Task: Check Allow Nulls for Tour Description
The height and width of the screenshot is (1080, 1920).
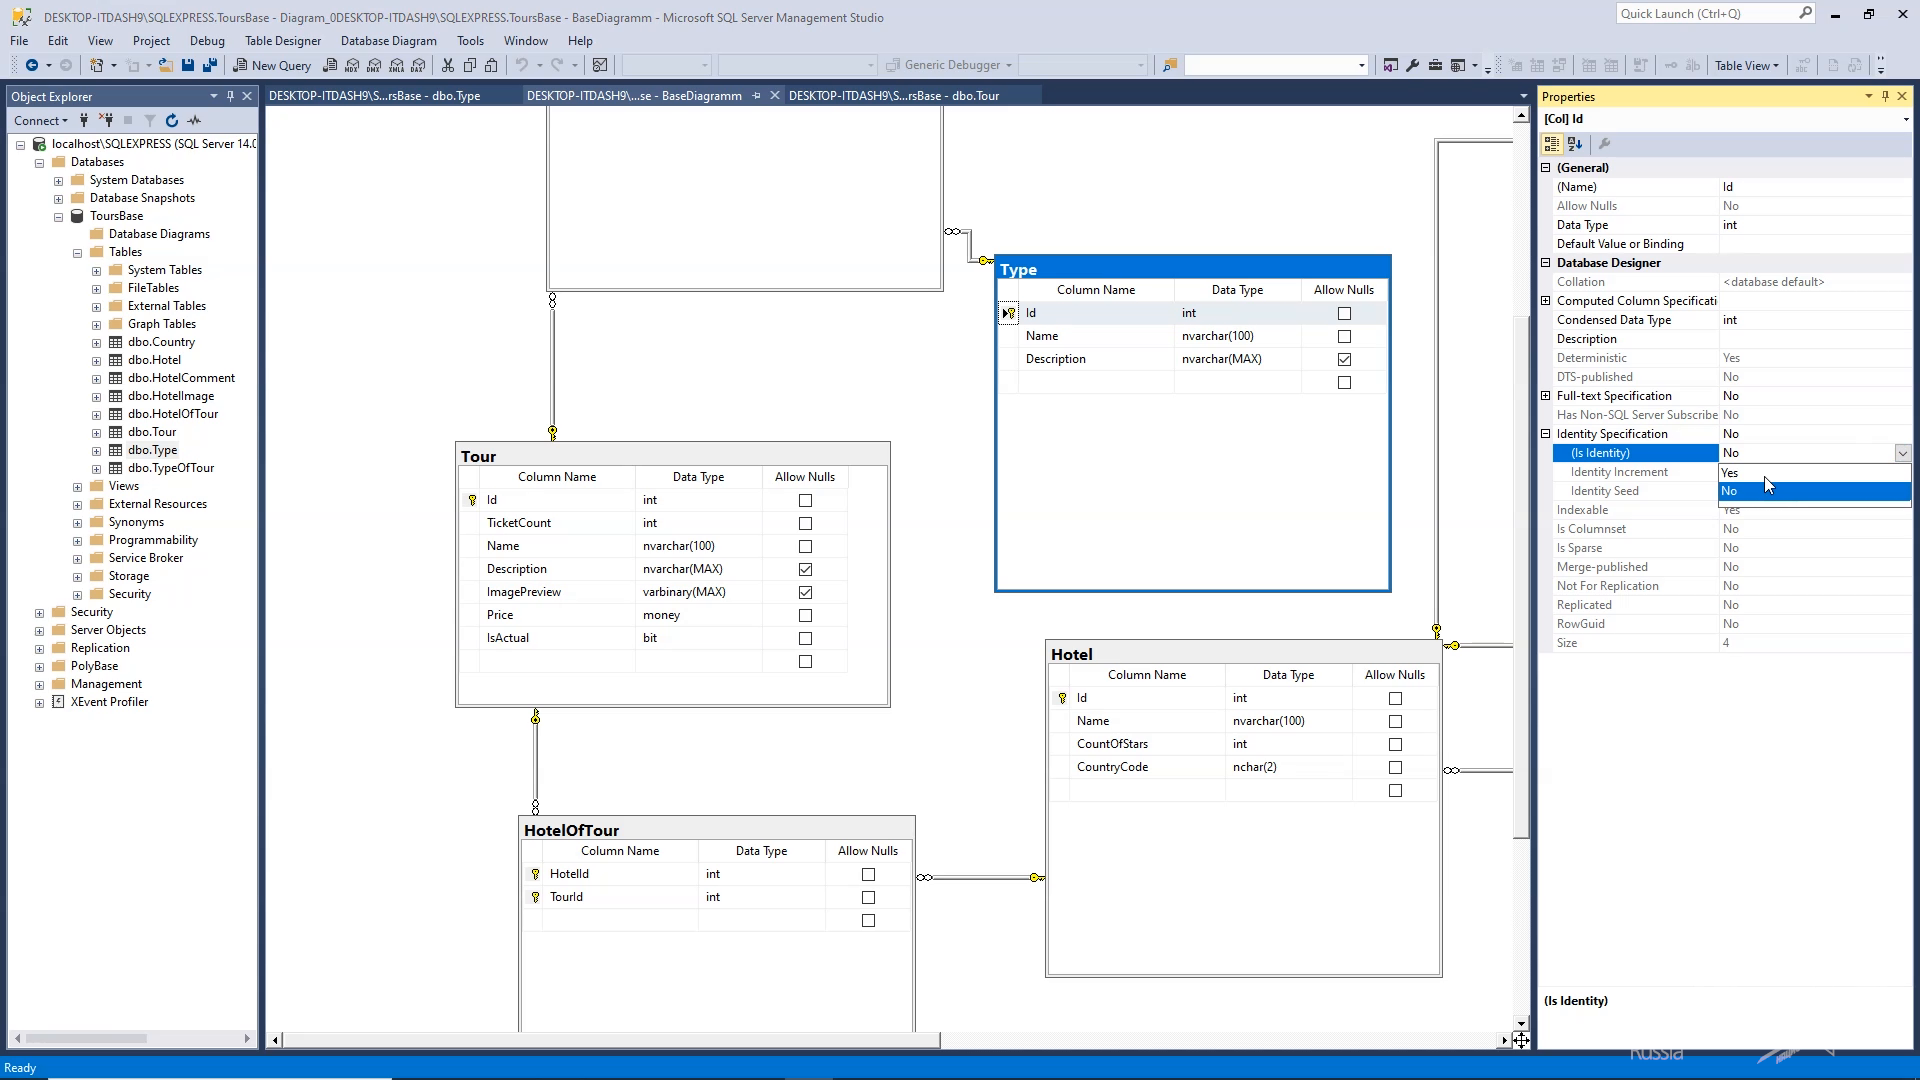Action: pyautogui.click(x=806, y=568)
